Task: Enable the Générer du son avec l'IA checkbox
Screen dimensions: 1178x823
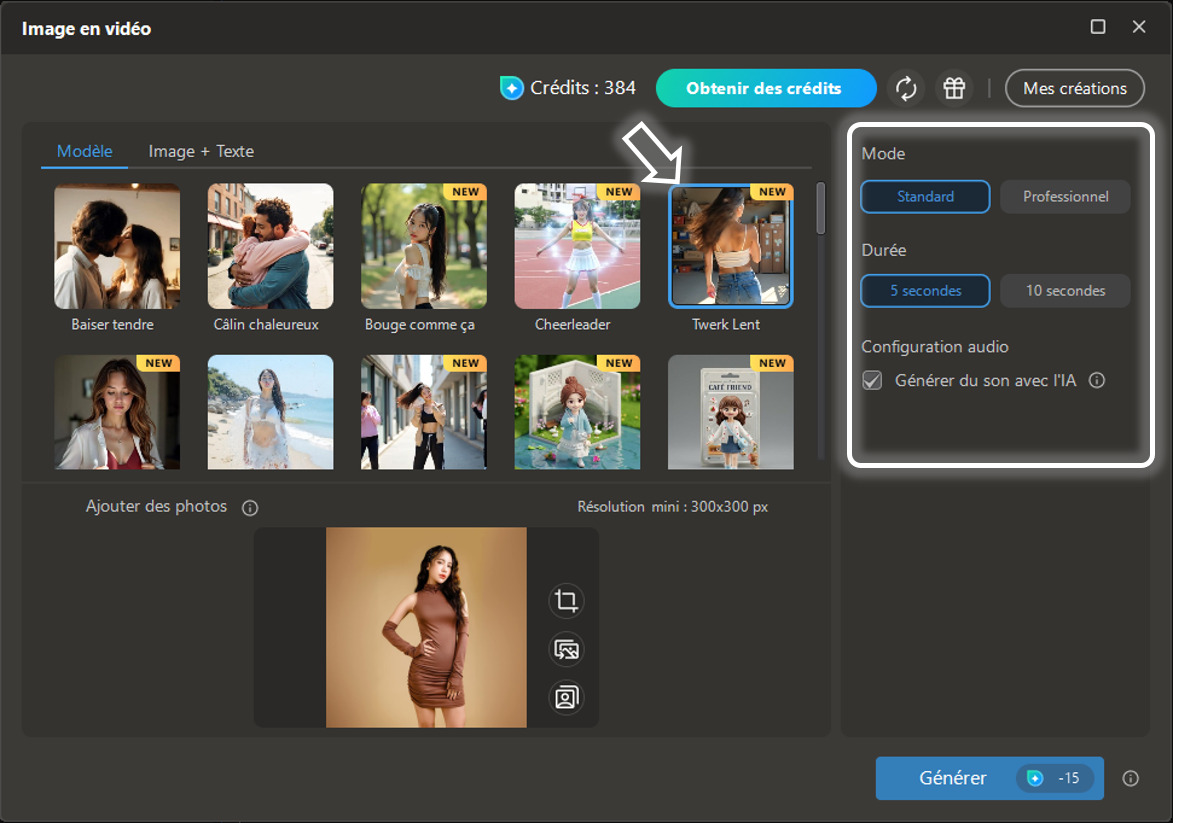Action: click(872, 380)
